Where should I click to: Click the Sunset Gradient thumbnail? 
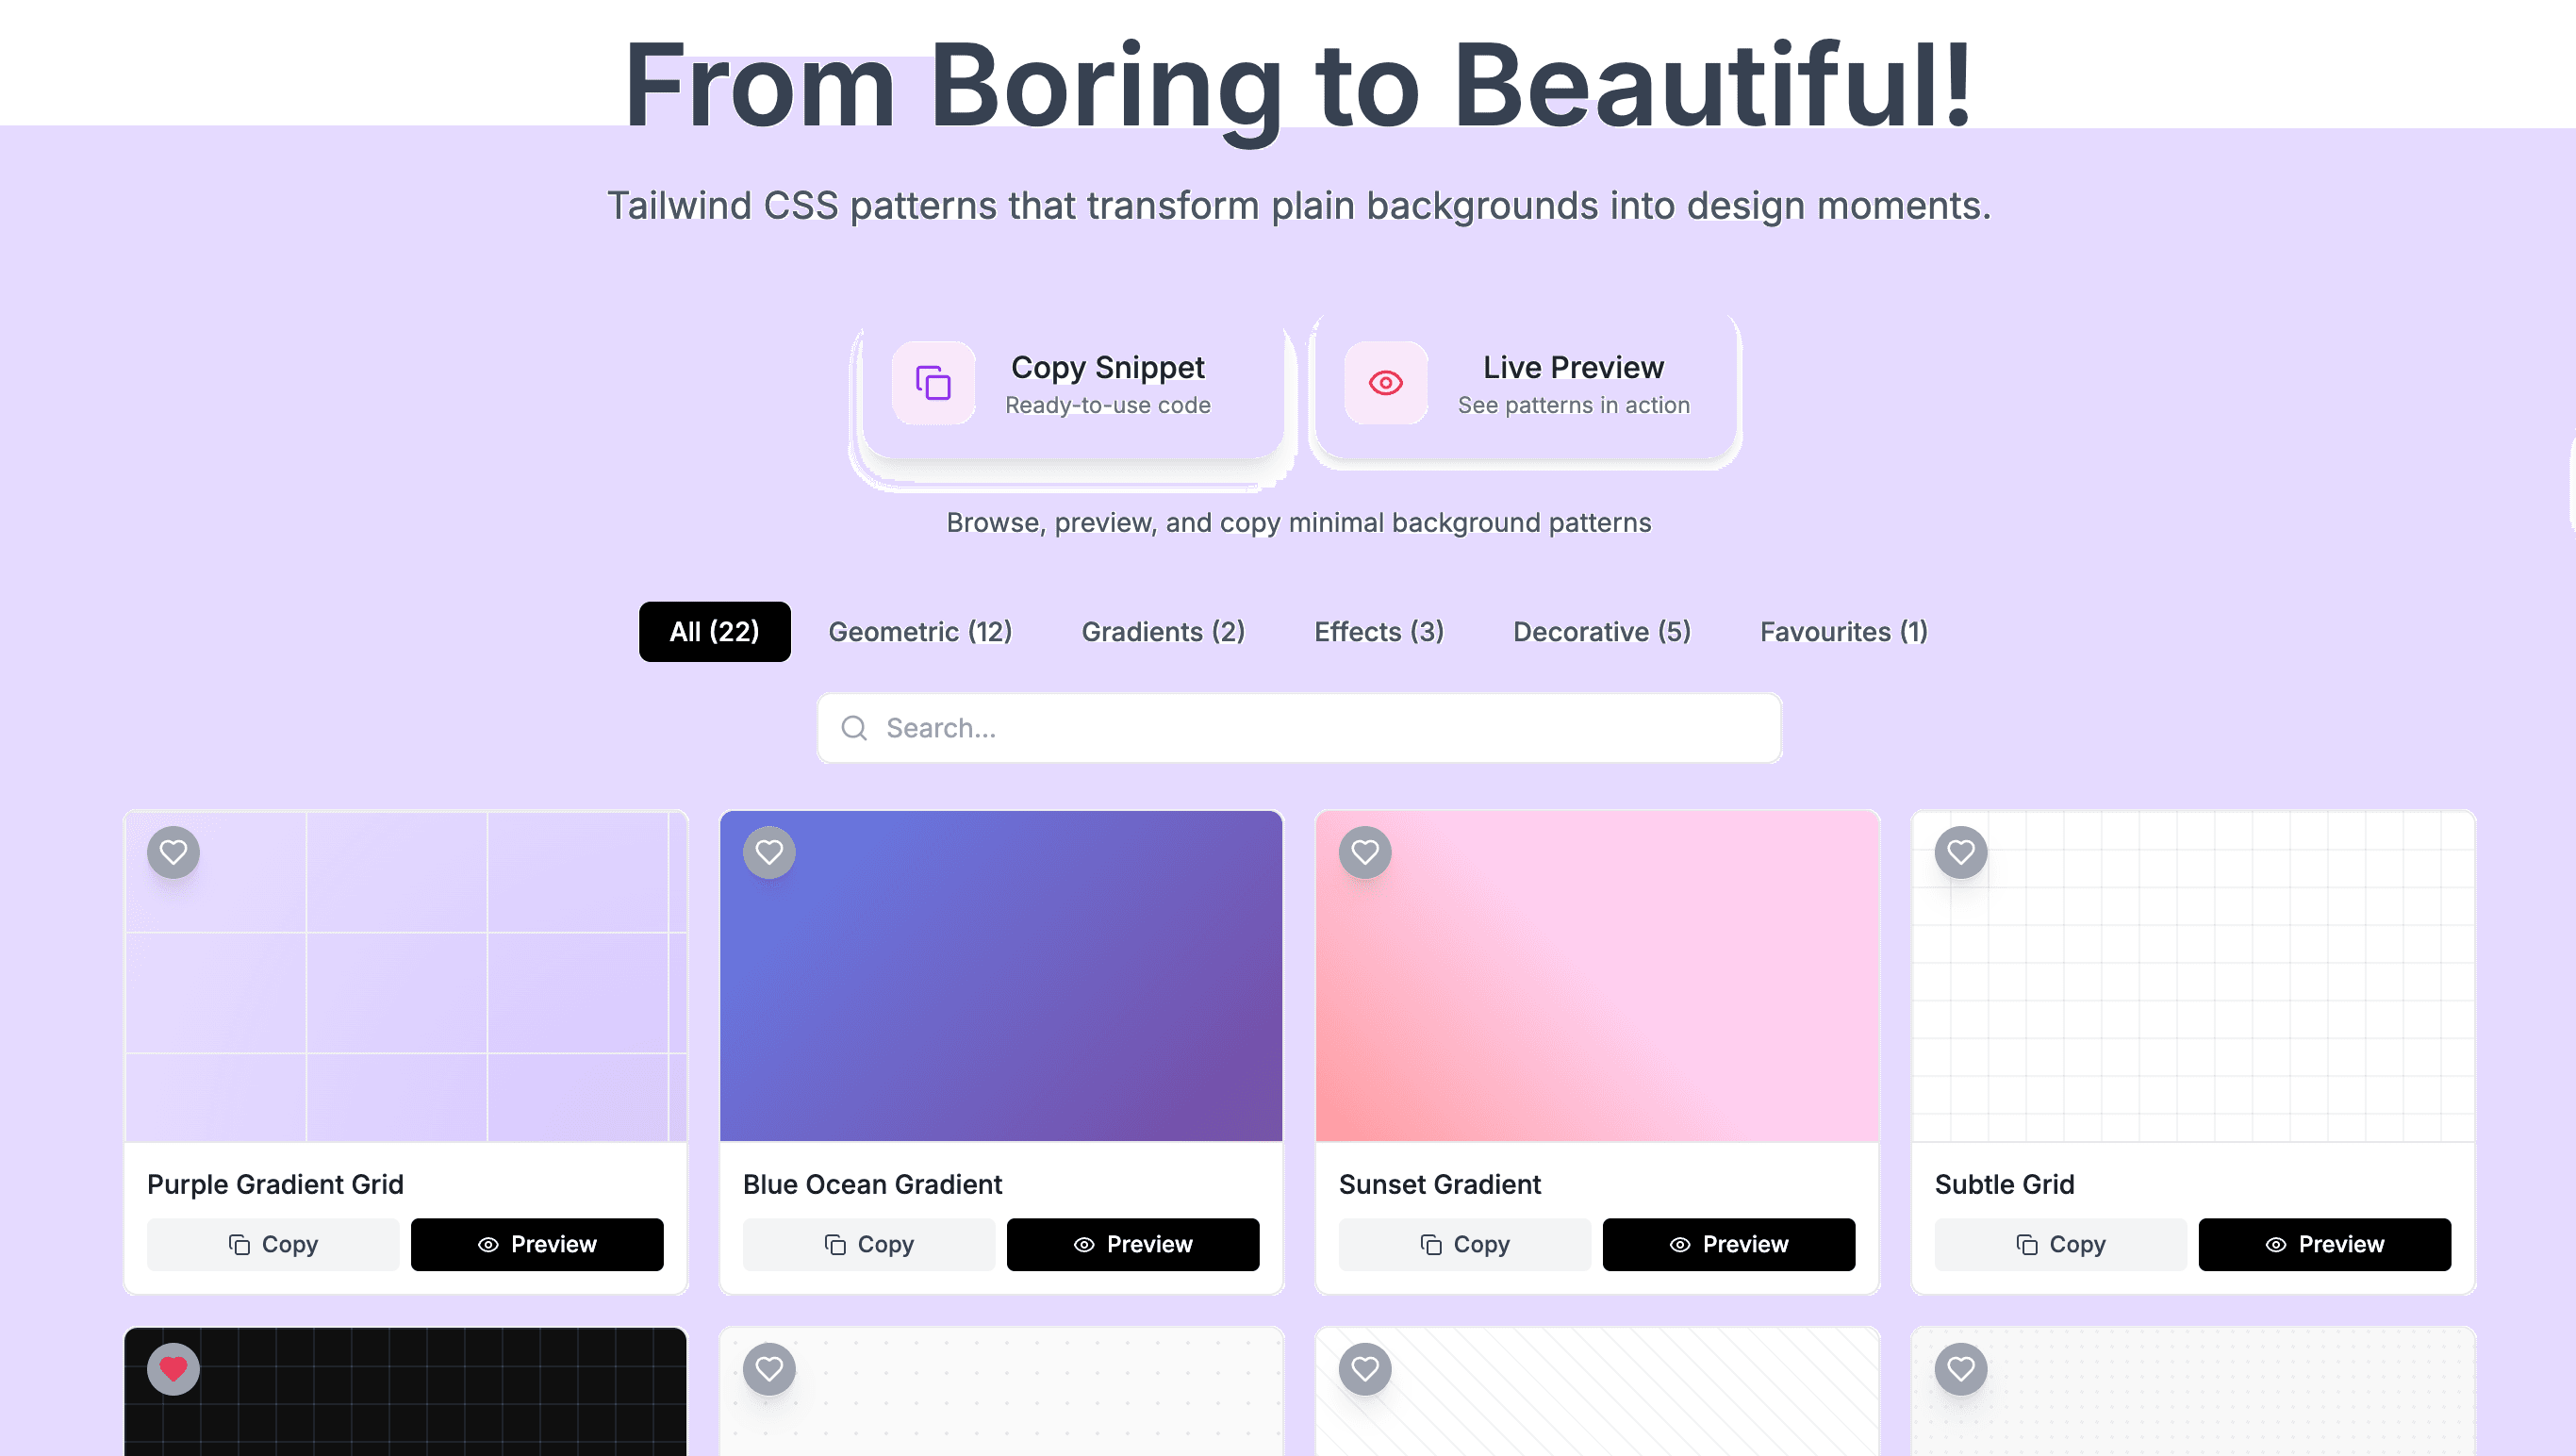point(1597,990)
